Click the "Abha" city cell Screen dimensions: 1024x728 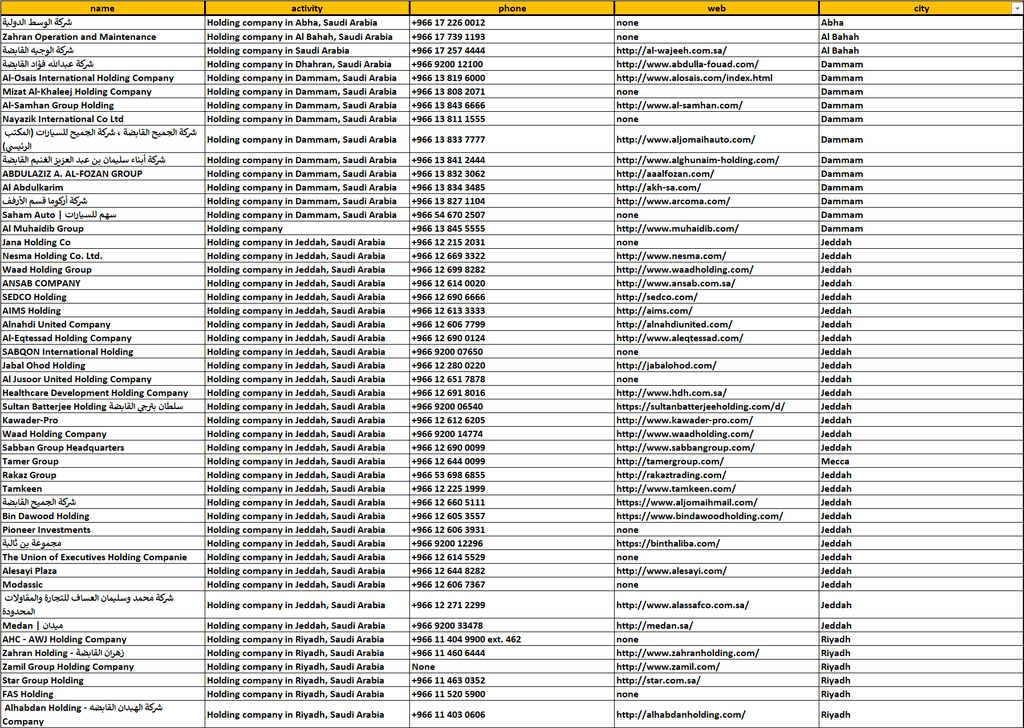pos(921,23)
